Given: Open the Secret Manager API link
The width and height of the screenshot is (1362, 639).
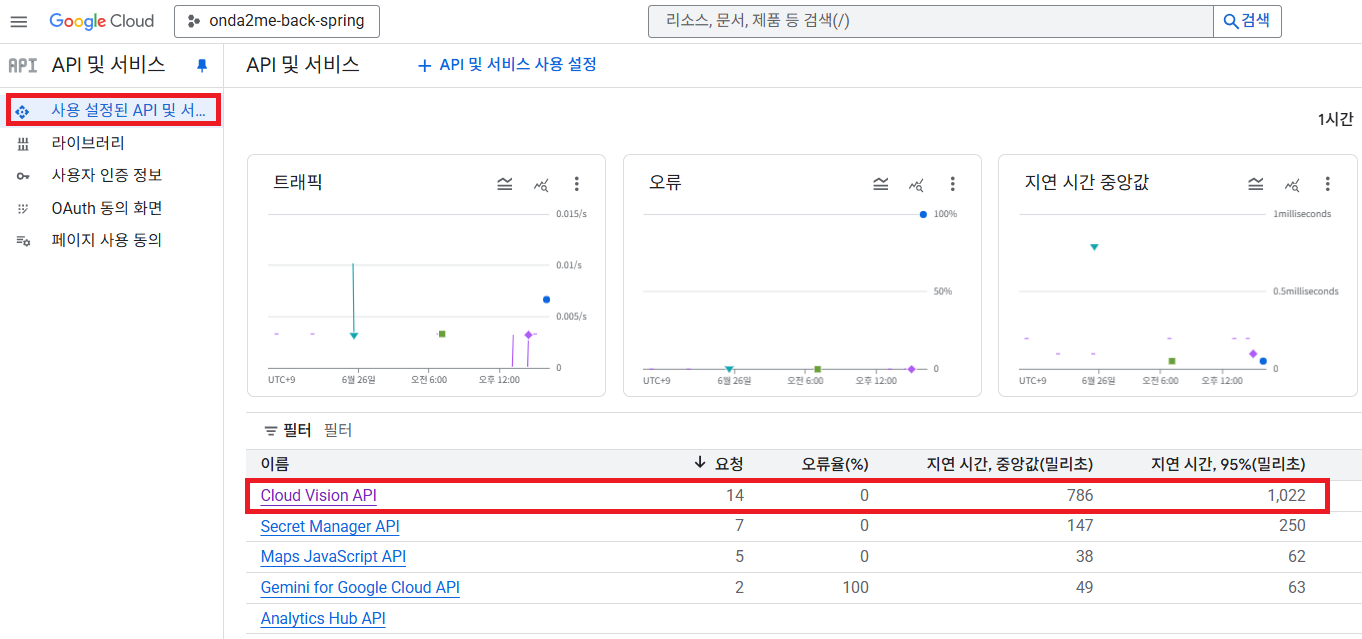Looking at the screenshot, I should (330, 526).
